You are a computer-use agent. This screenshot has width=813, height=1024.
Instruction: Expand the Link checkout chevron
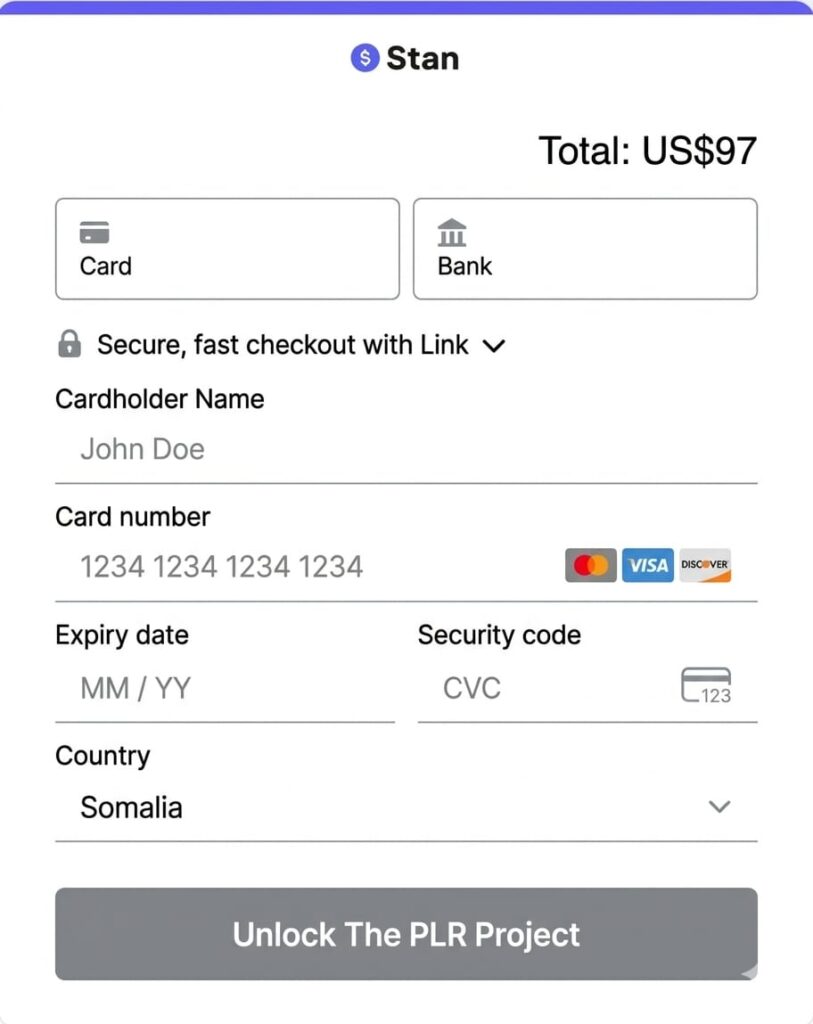point(494,346)
